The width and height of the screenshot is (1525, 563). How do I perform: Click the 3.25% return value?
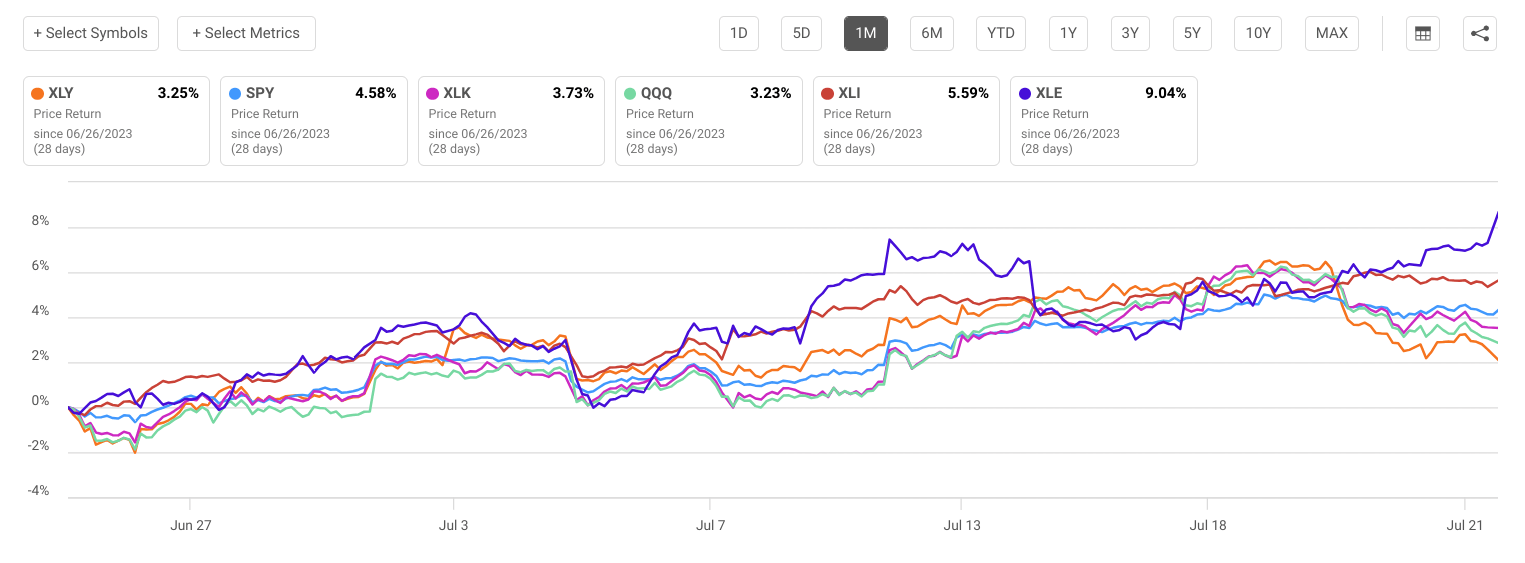[x=178, y=93]
